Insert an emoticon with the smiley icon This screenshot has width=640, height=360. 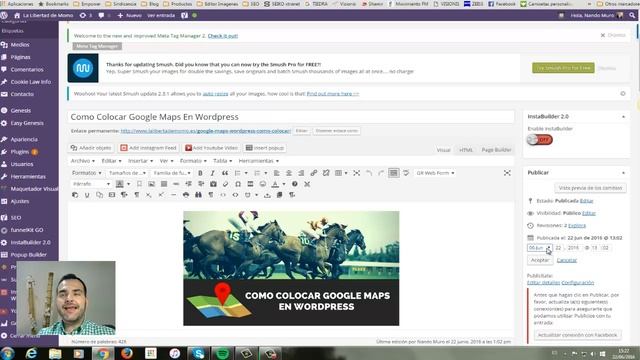(x=262, y=184)
